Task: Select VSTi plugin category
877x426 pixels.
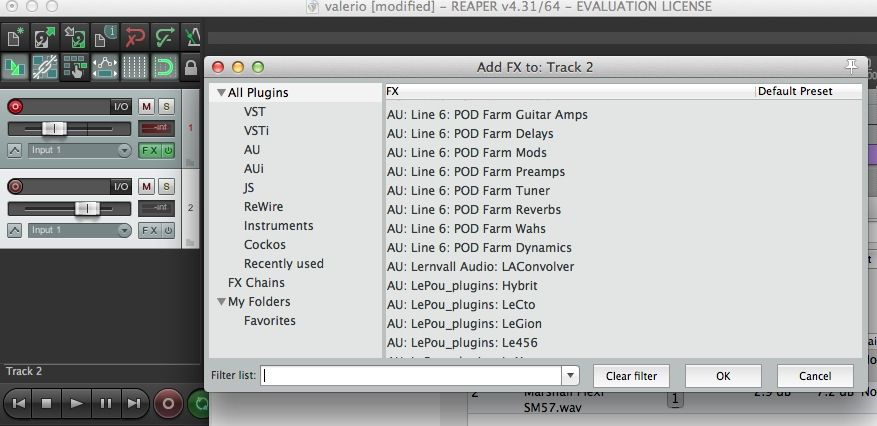Action: (257, 131)
